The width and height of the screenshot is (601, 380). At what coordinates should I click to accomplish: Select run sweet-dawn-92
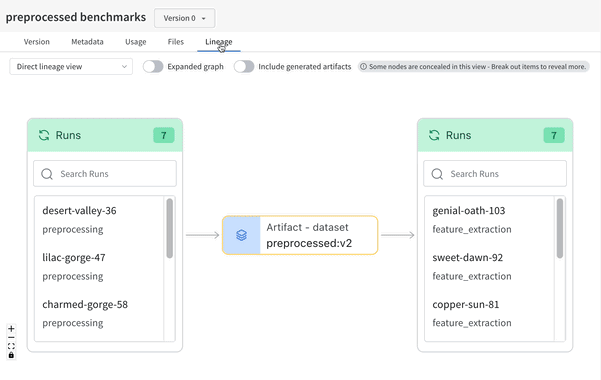(x=468, y=258)
